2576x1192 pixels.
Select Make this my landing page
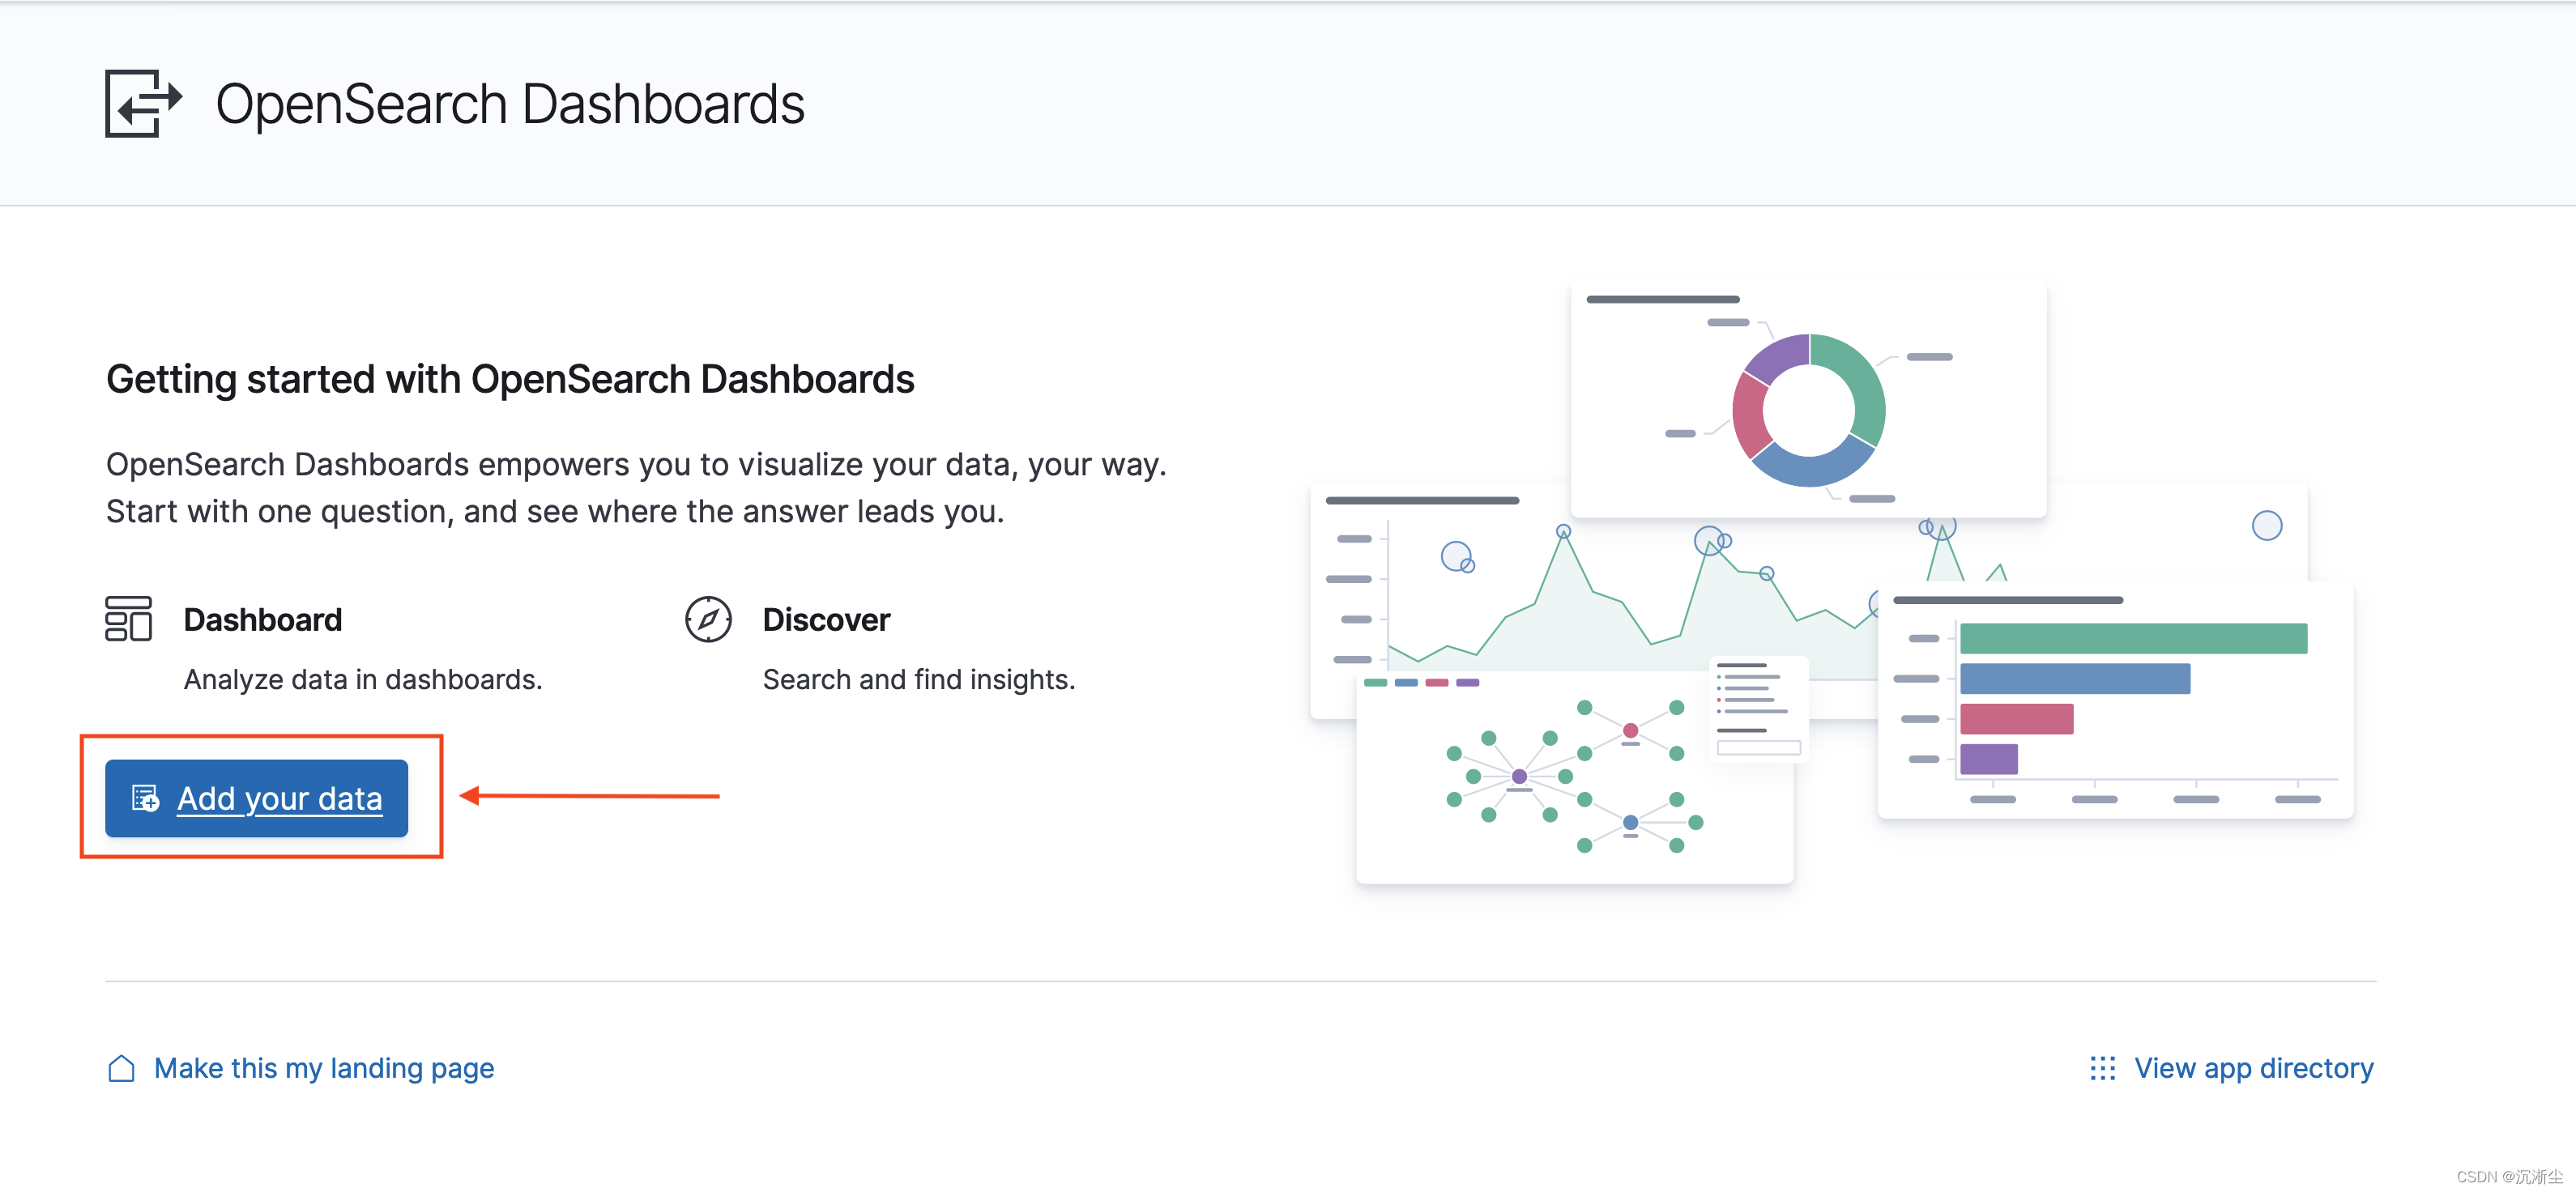(323, 1068)
